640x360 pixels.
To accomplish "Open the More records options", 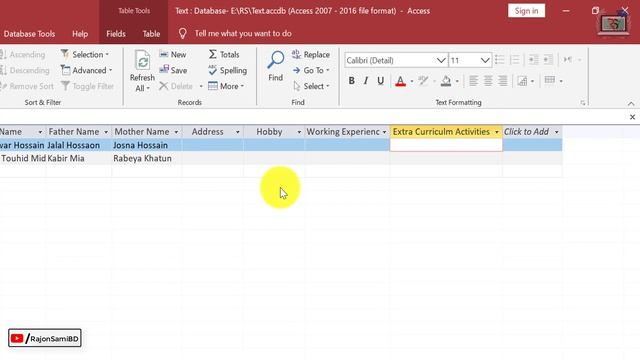I will coord(226,86).
